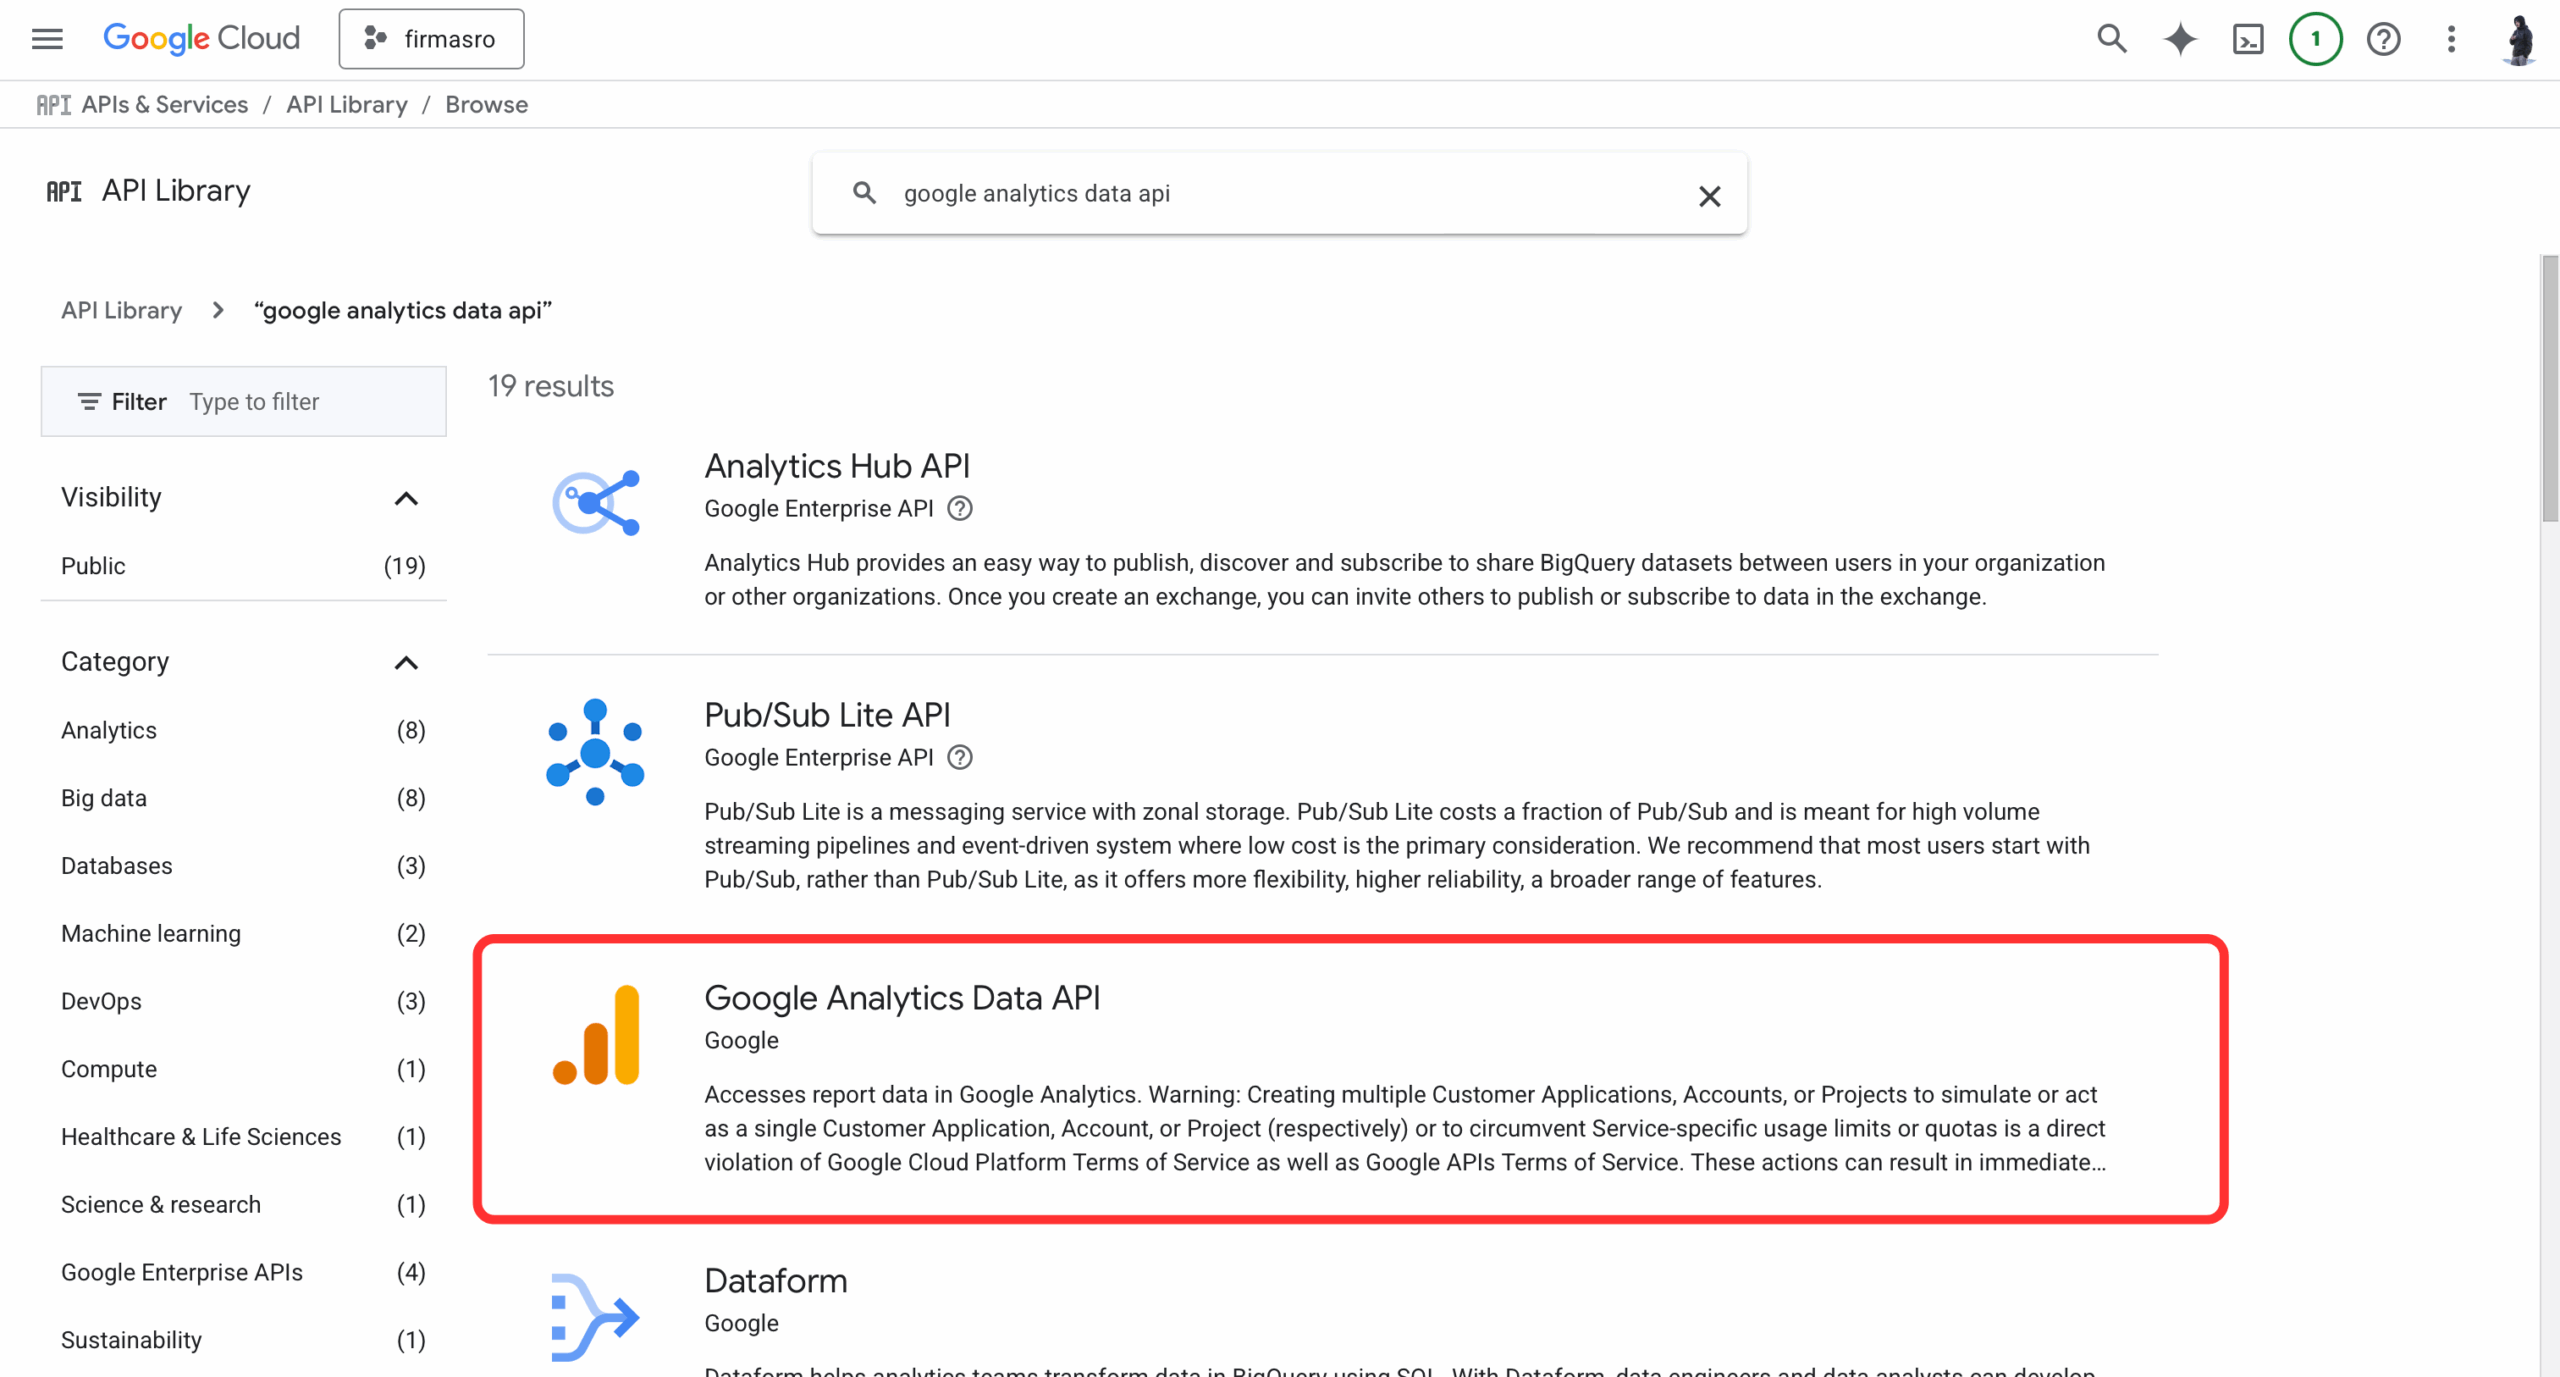Click the Google Cloud logo

click(201, 39)
